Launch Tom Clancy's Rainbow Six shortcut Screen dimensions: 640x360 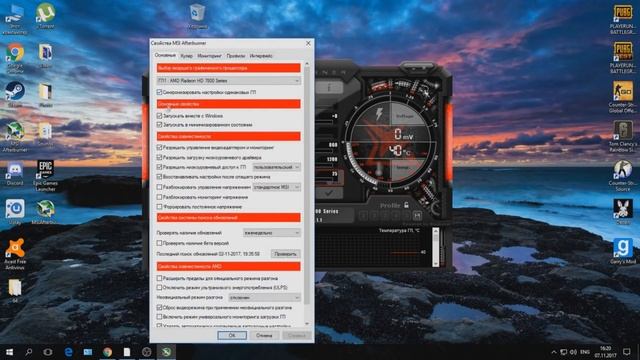click(x=622, y=136)
